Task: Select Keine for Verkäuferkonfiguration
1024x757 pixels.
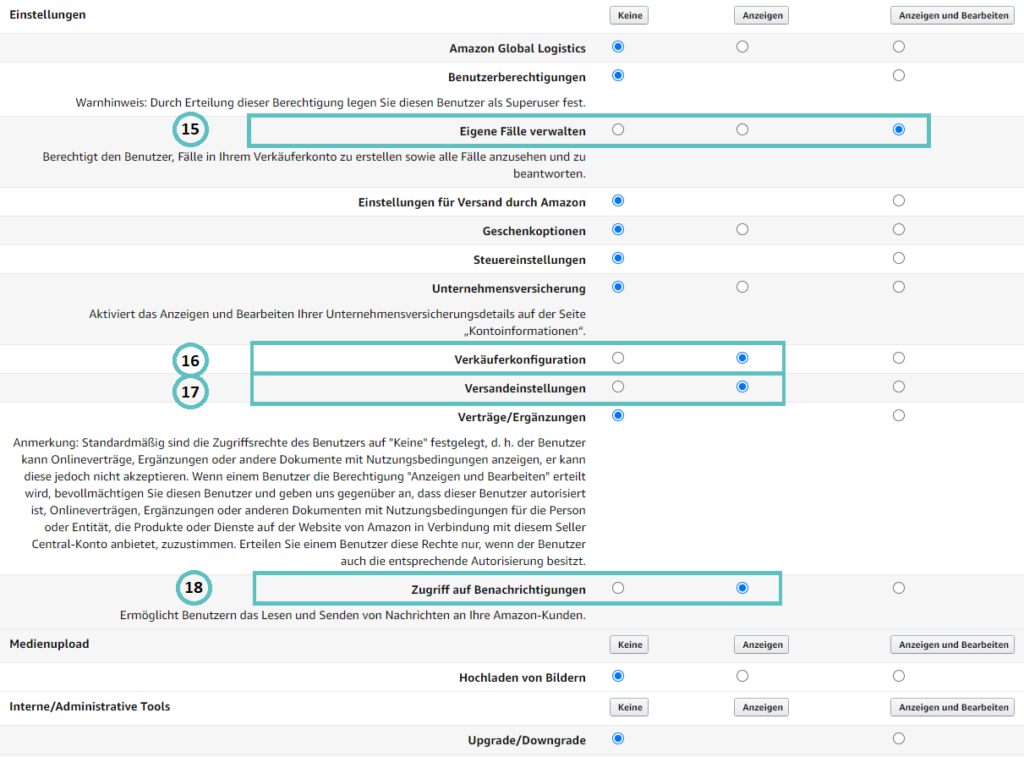Action: 618,358
